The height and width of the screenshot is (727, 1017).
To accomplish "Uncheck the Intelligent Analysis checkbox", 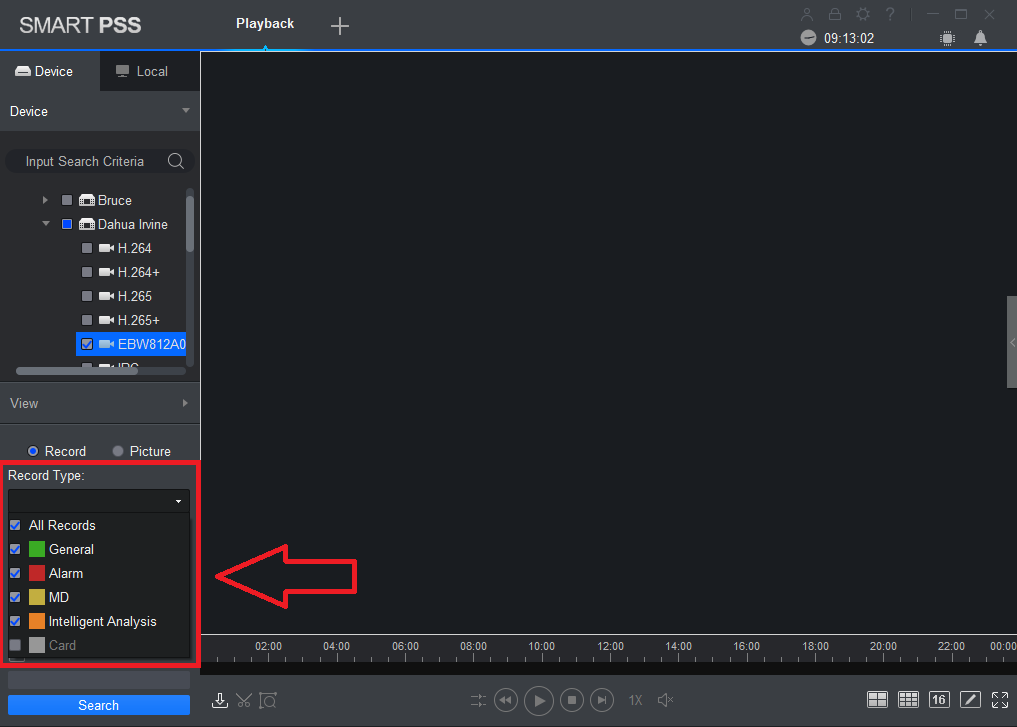I will pos(15,621).
